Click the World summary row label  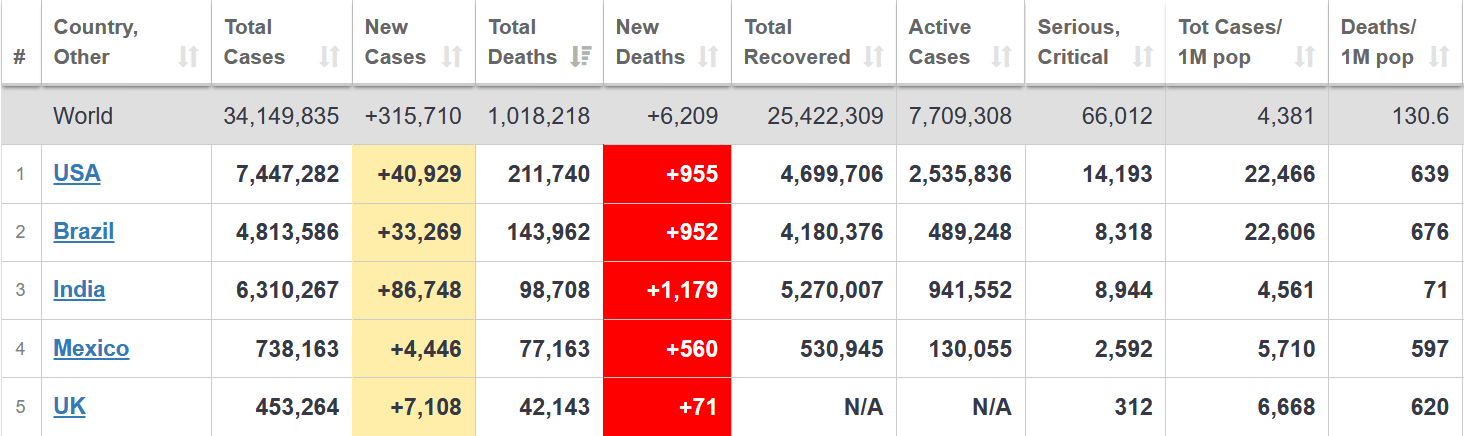(83, 116)
